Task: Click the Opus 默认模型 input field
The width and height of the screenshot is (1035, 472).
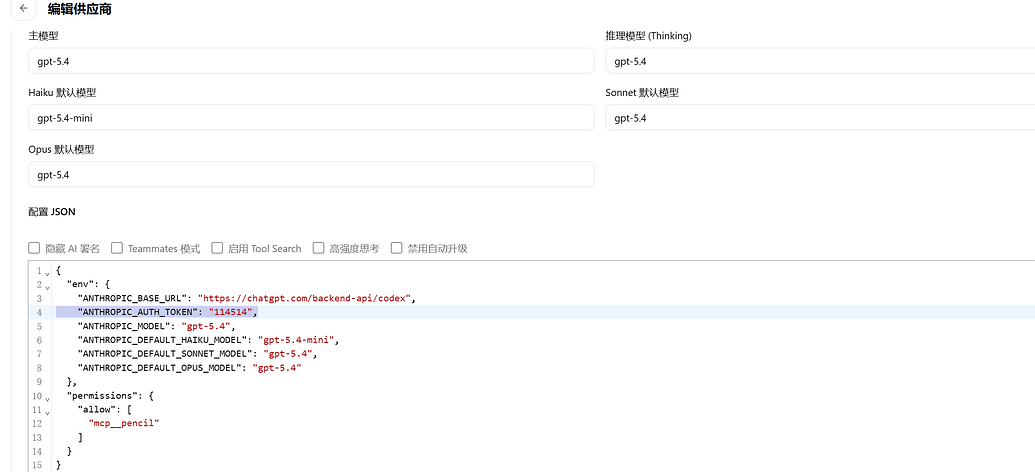Action: coord(312,174)
